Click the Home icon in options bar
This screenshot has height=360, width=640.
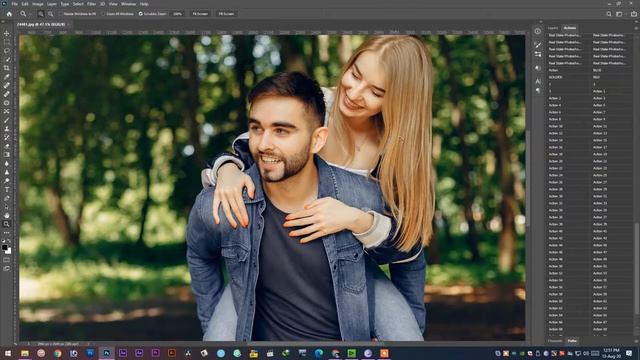click(x=9, y=14)
